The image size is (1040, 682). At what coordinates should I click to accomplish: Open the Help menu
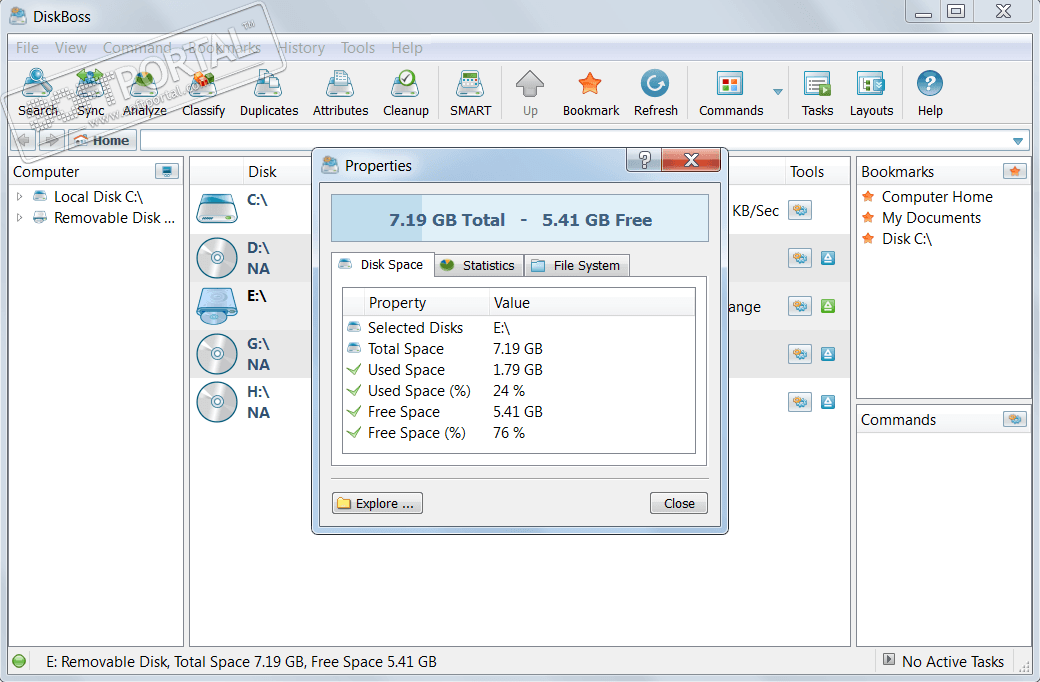tap(407, 48)
